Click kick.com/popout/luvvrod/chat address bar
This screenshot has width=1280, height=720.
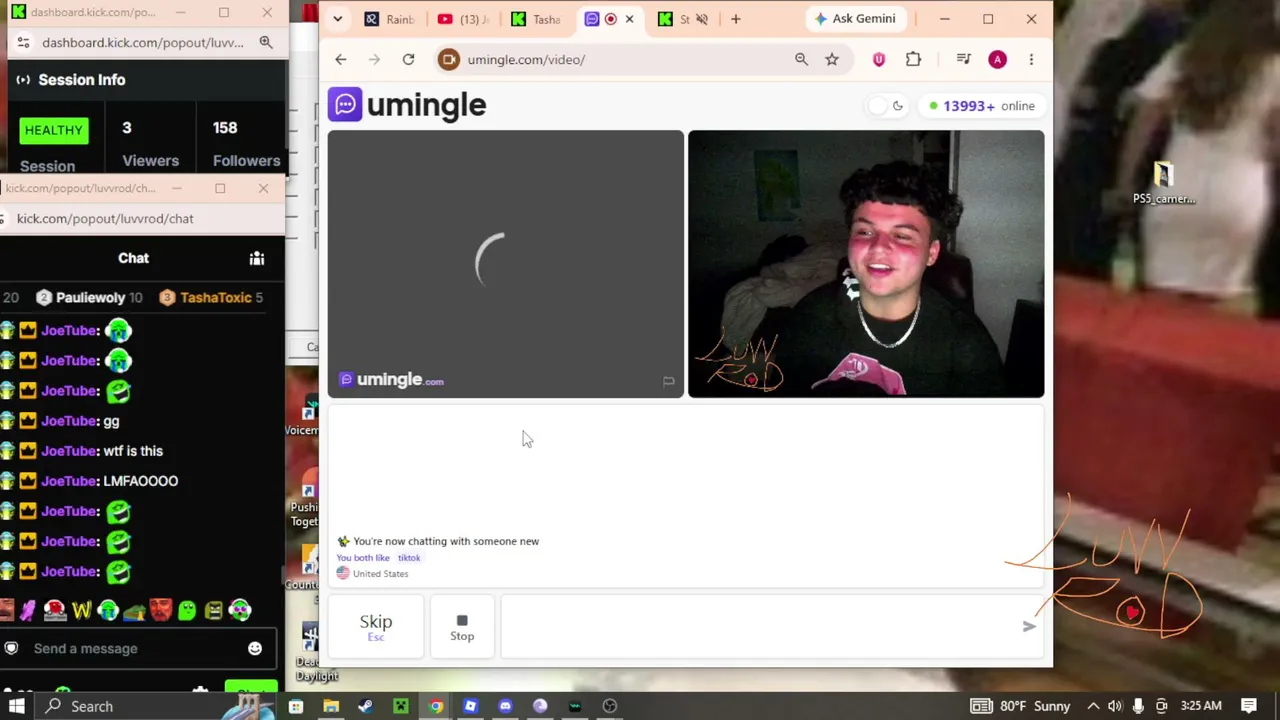coord(105,219)
